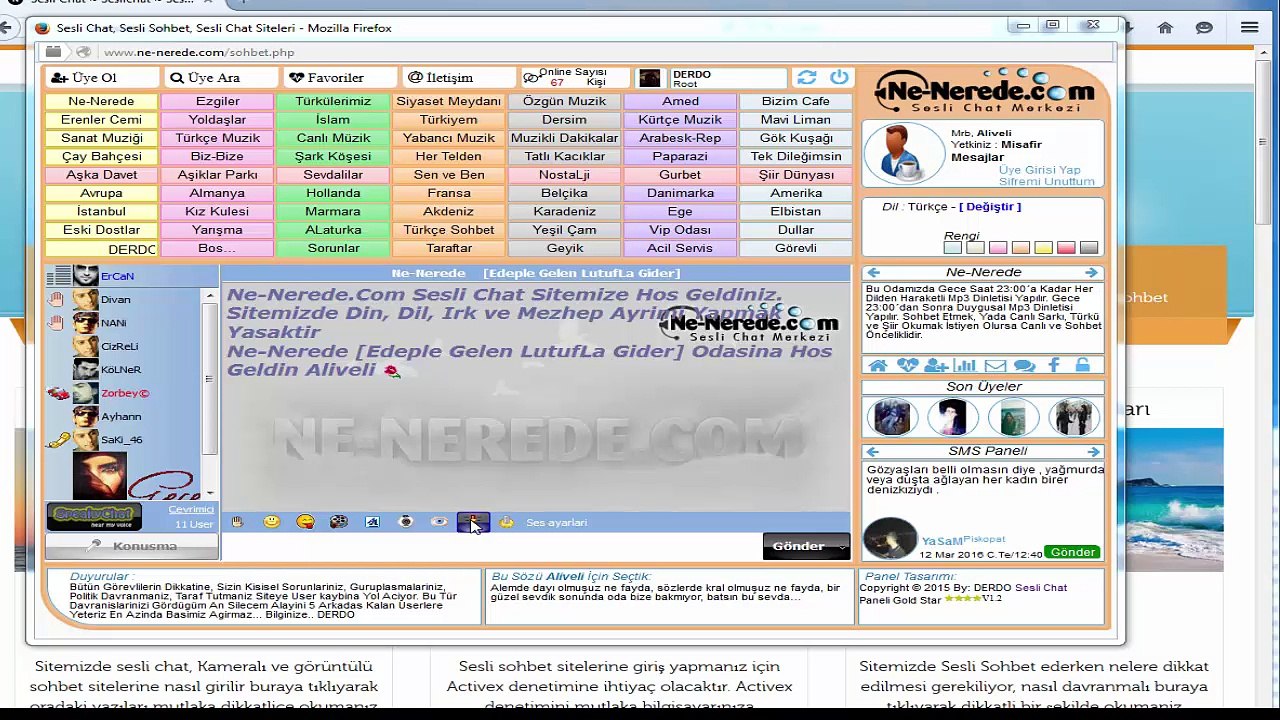Click the user list scrollbar up arrow

[210, 295]
